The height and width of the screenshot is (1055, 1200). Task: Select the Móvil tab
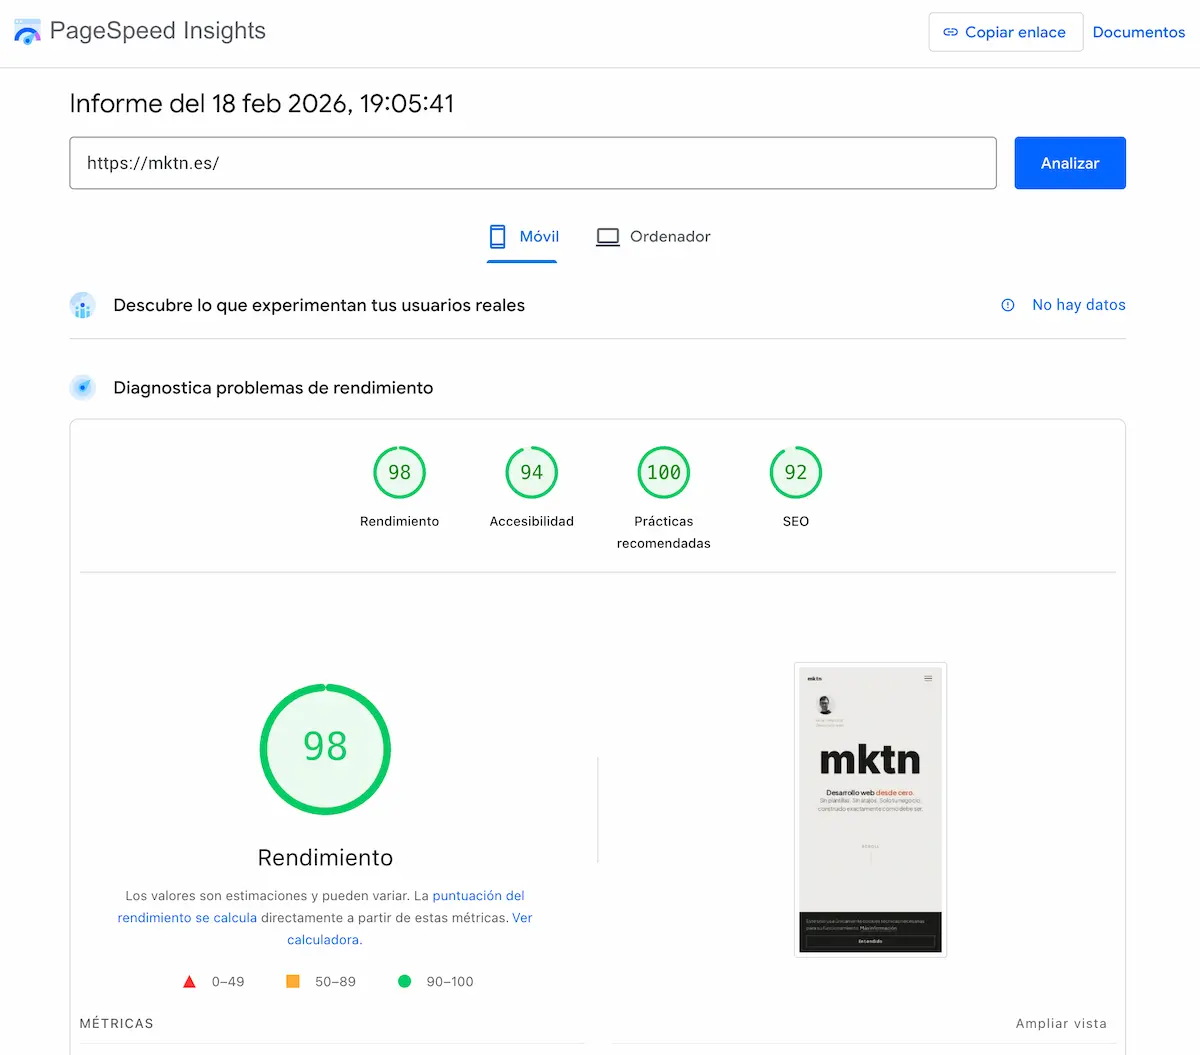522,236
